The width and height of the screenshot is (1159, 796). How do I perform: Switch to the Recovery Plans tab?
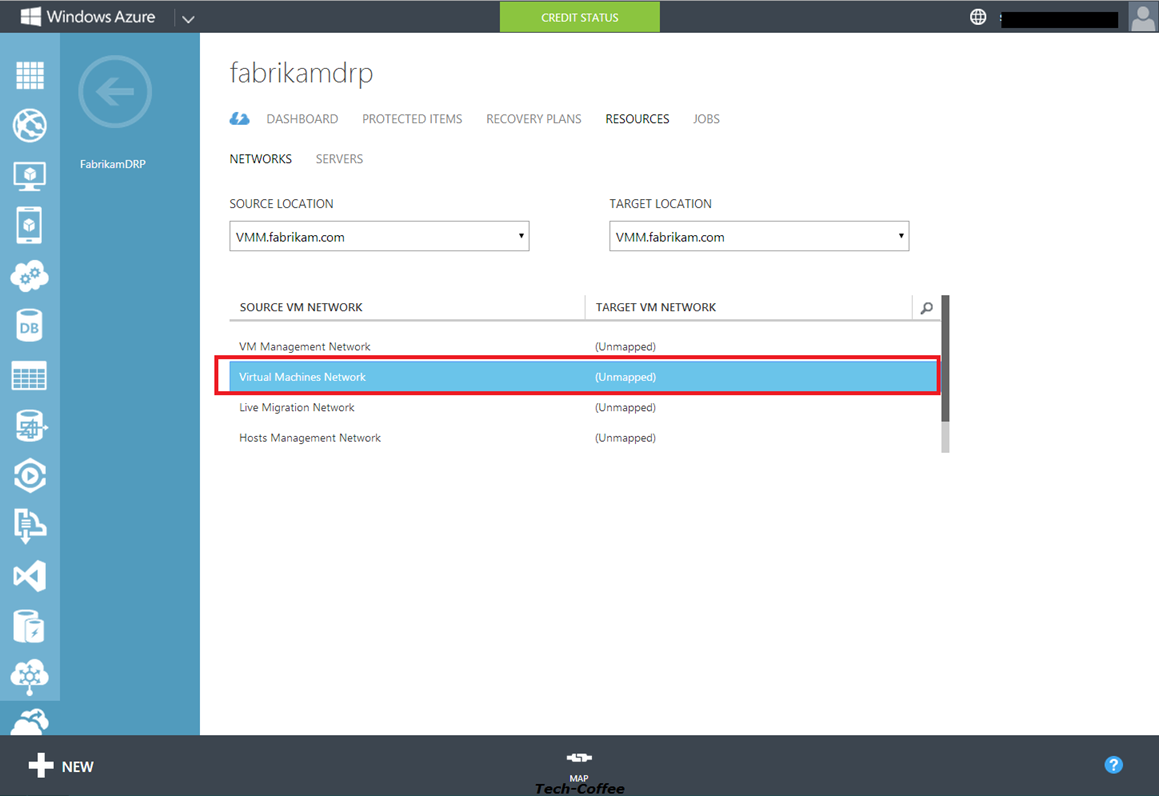point(534,119)
